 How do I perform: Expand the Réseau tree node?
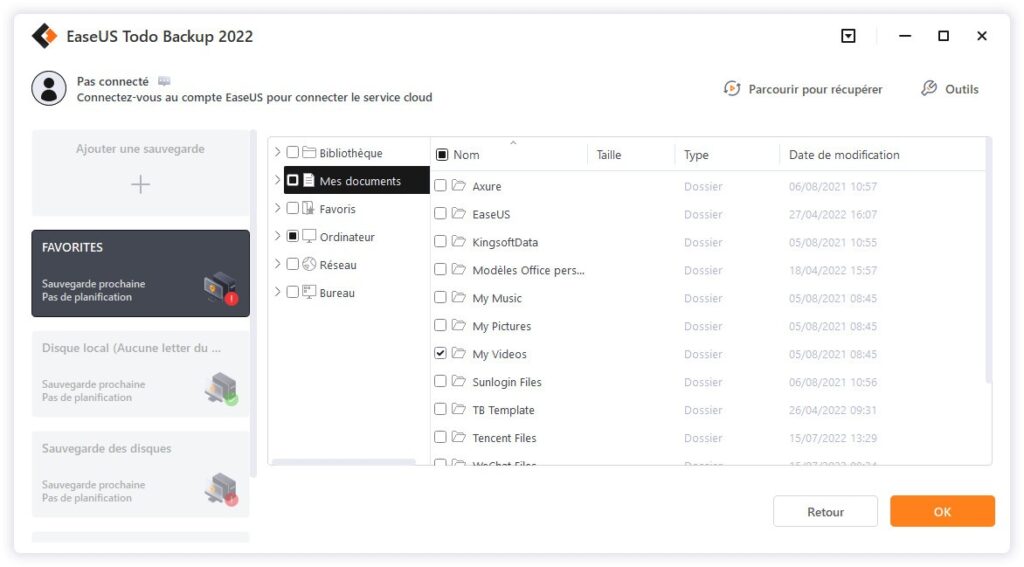coord(278,264)
